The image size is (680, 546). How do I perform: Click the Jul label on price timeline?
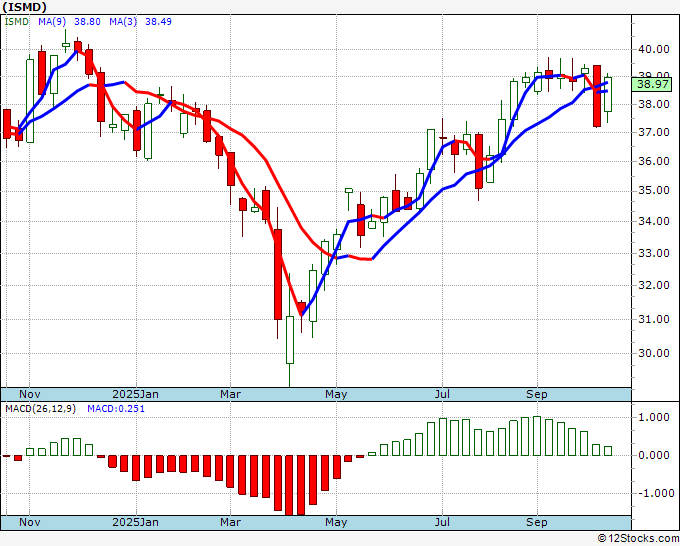click(442, 394)
